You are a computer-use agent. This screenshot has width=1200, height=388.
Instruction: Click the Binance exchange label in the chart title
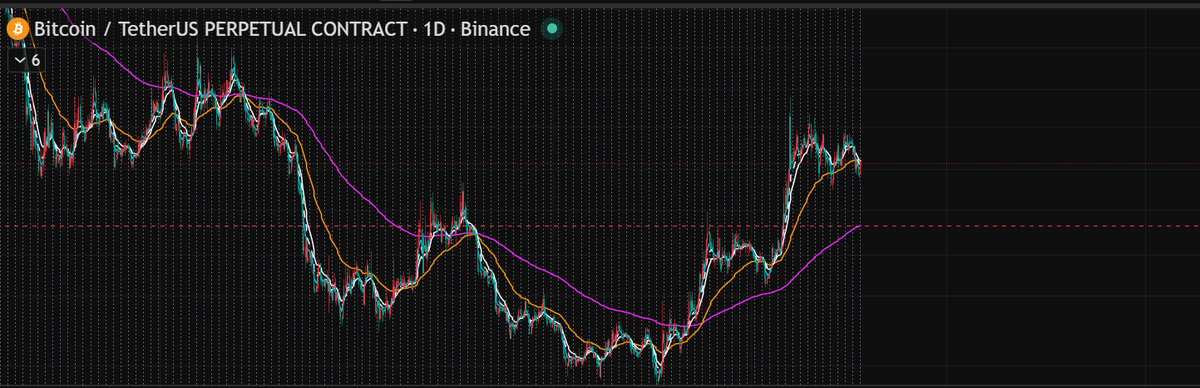tap(495, 29)
